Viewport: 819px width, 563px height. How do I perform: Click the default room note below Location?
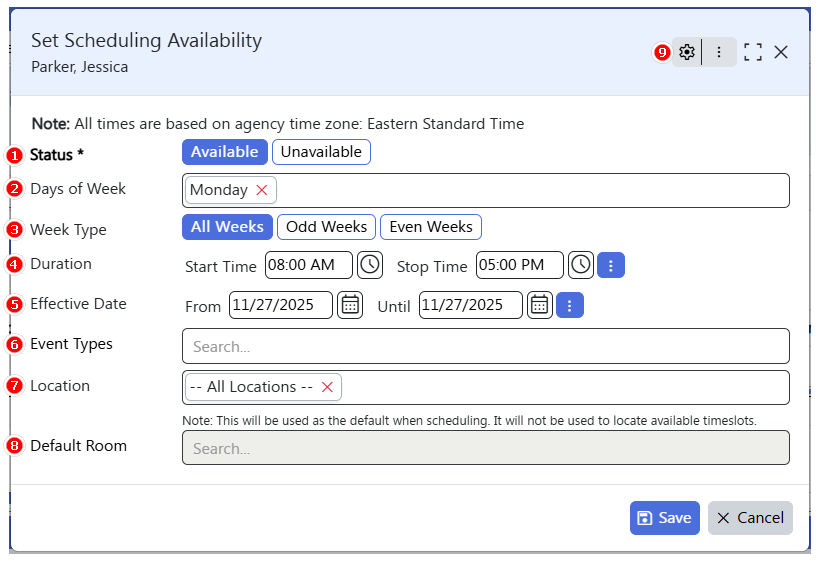[469, 420]
